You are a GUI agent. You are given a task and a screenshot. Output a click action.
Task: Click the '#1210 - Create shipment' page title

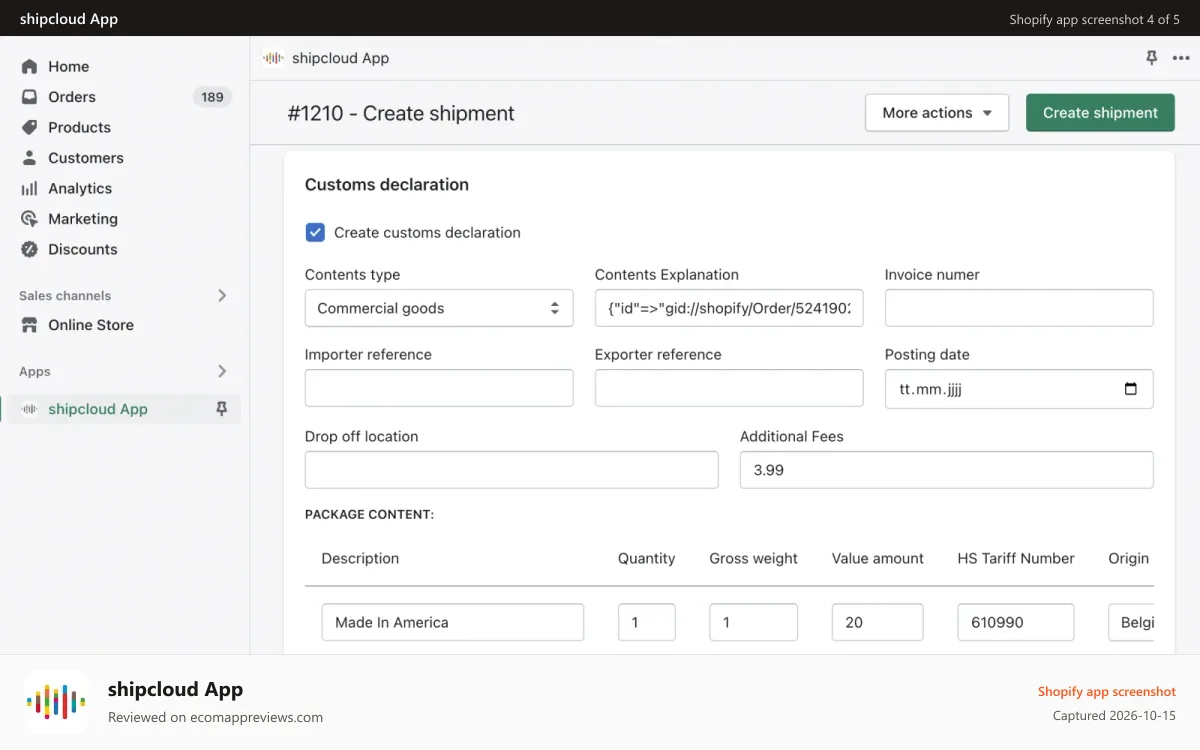coord(401,113)
